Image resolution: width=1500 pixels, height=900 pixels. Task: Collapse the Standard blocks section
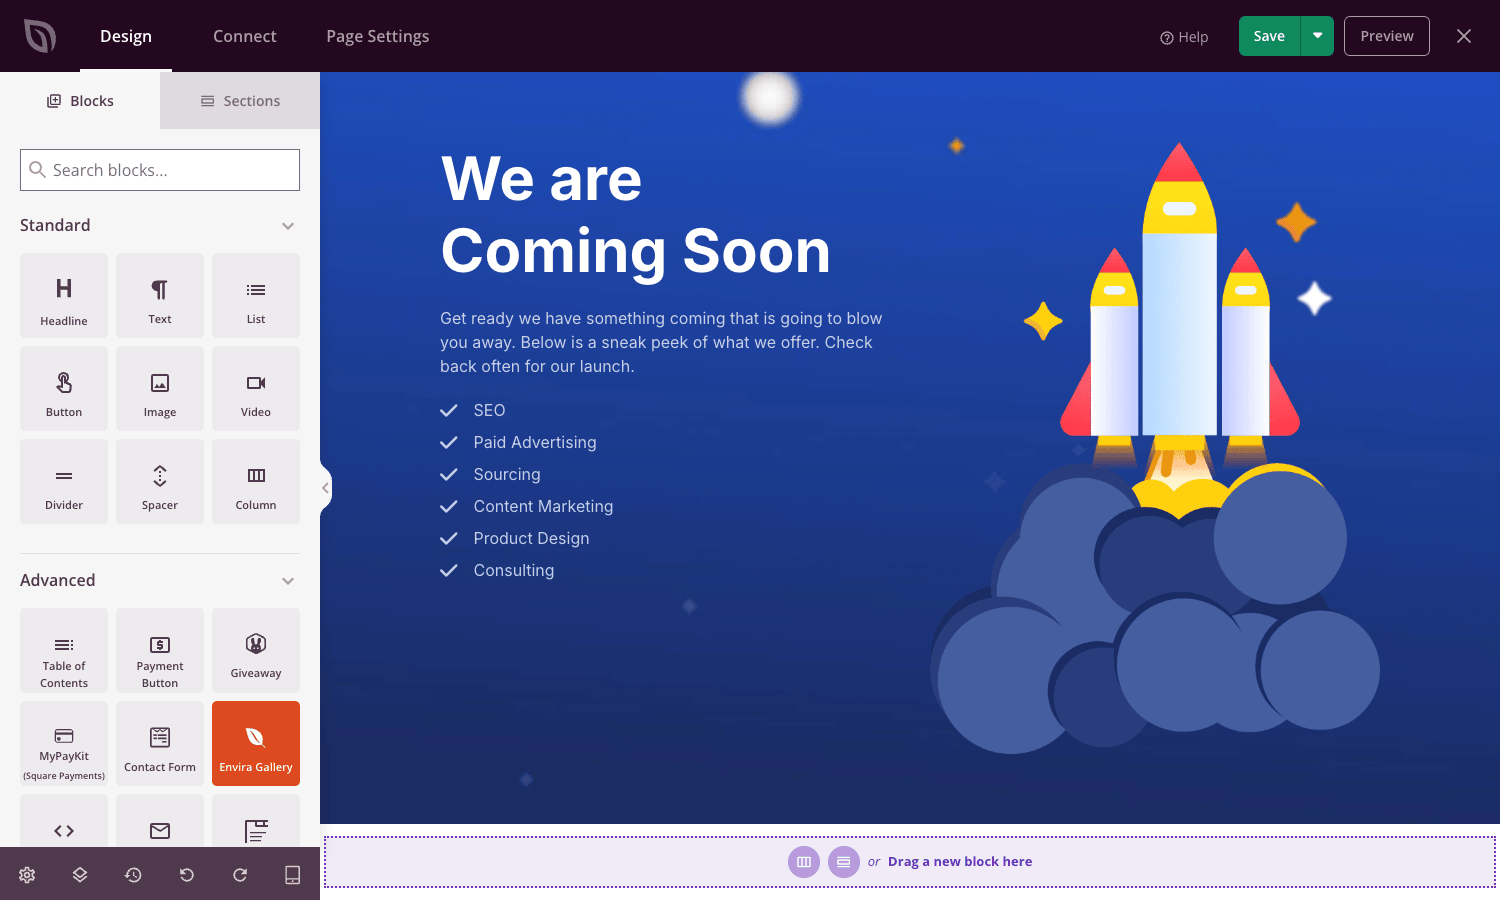tap(288, 226)
